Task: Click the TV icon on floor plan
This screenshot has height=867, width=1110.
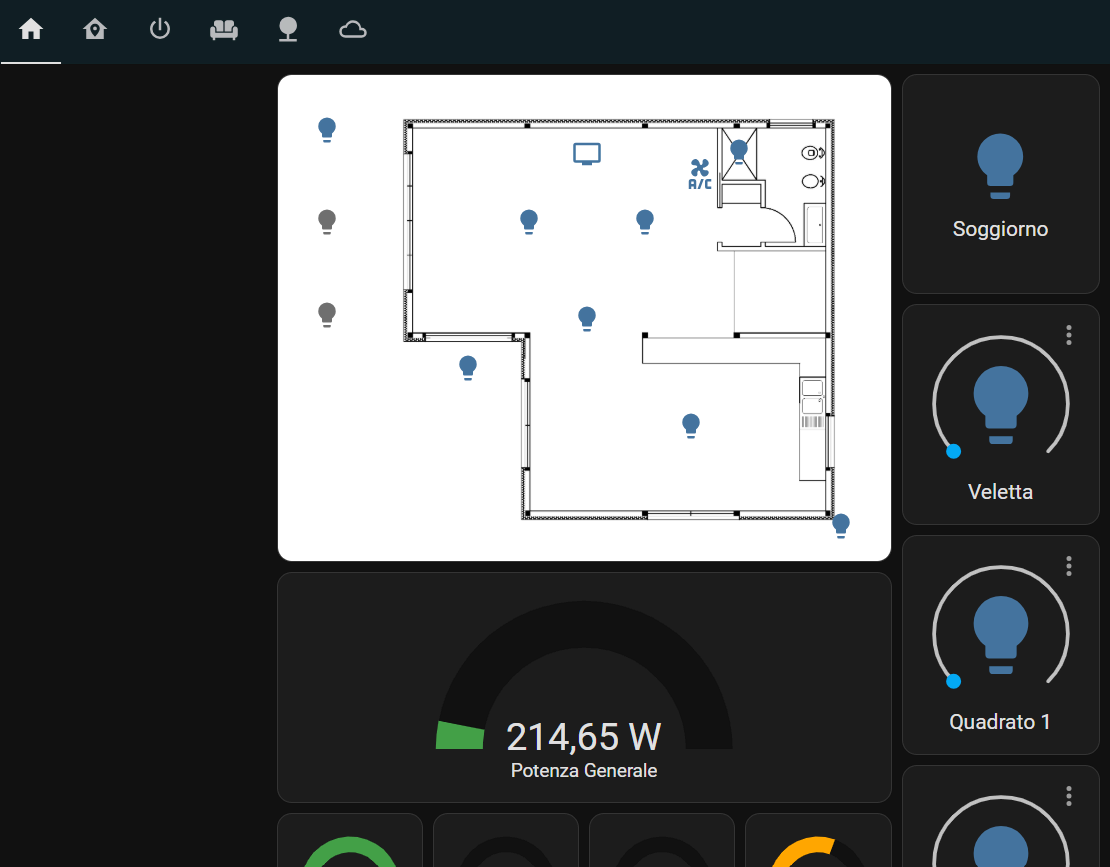Action: (587, 154)
